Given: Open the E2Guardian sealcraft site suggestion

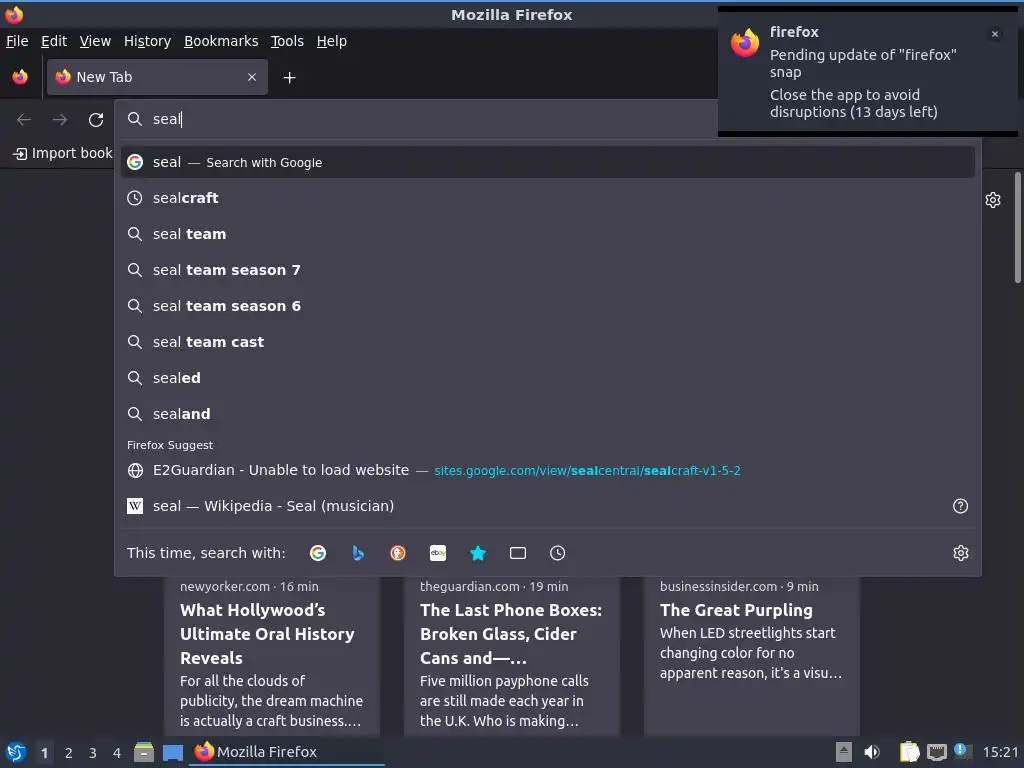Looking at the screenshot, I should tap(547, 470).
